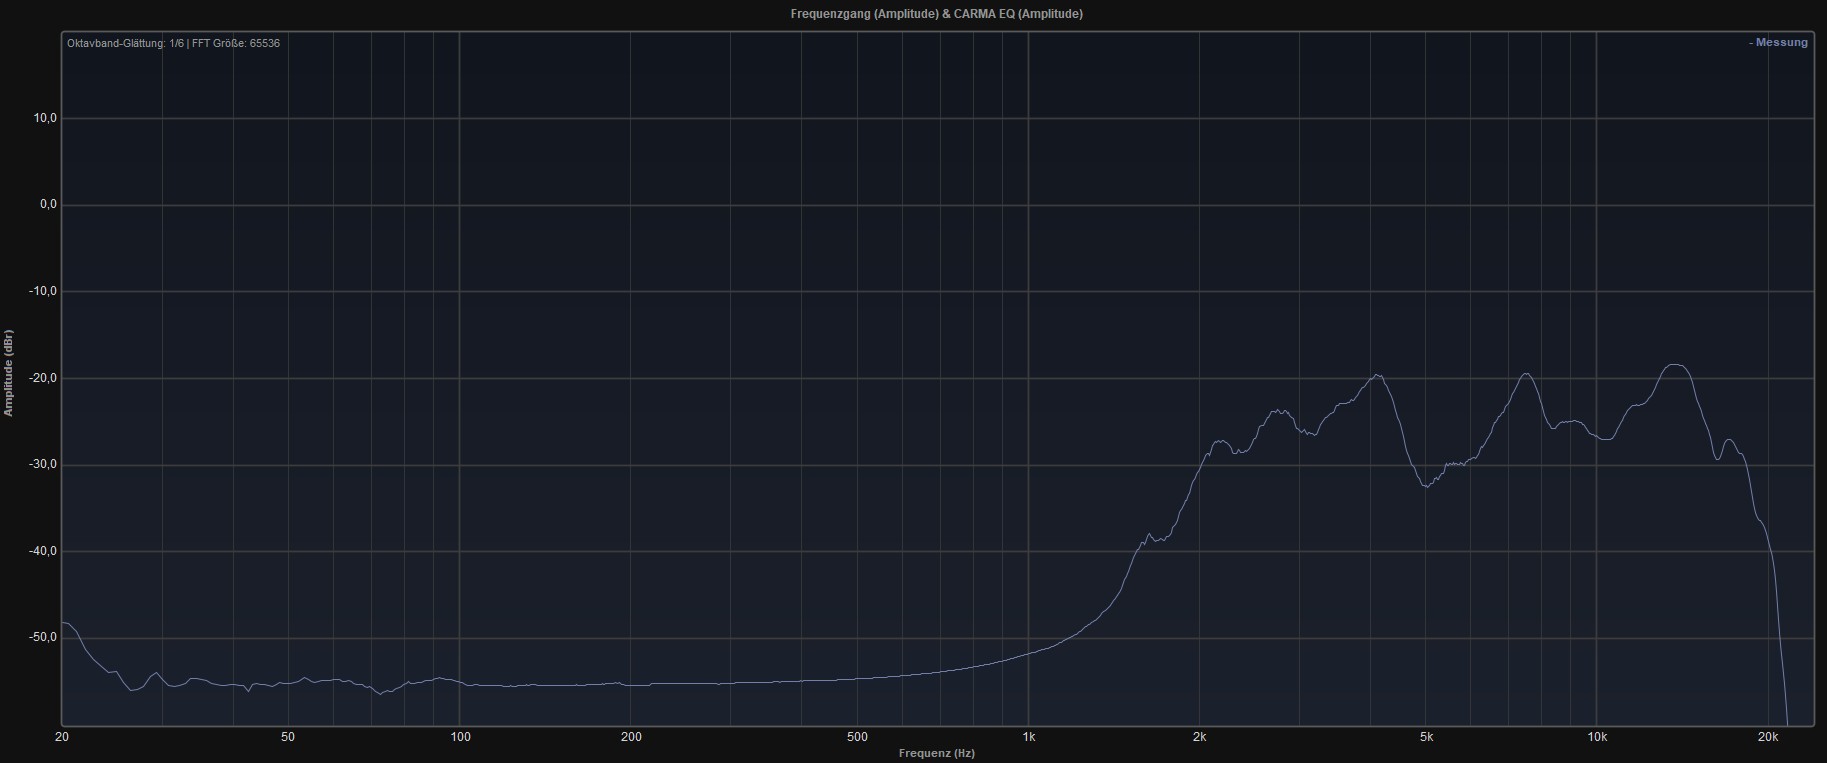
Task: Click the -30,0 amplitude tick label
Action: [x=43, y=465]
